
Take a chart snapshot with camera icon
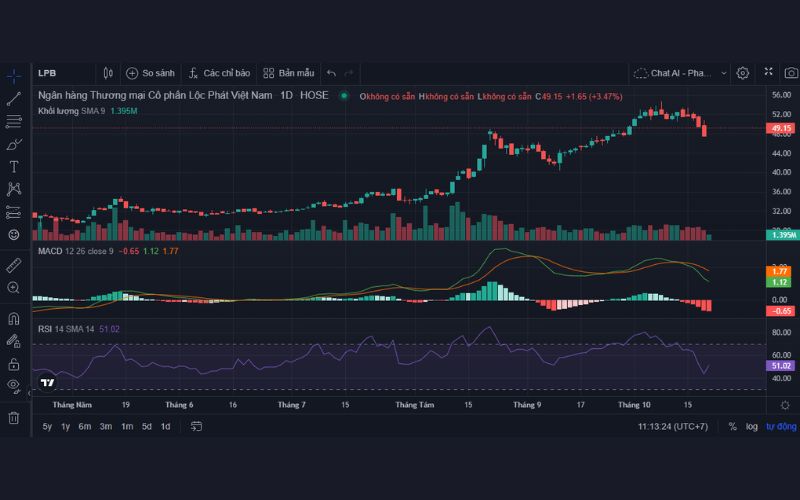click(x=791, y=73)
